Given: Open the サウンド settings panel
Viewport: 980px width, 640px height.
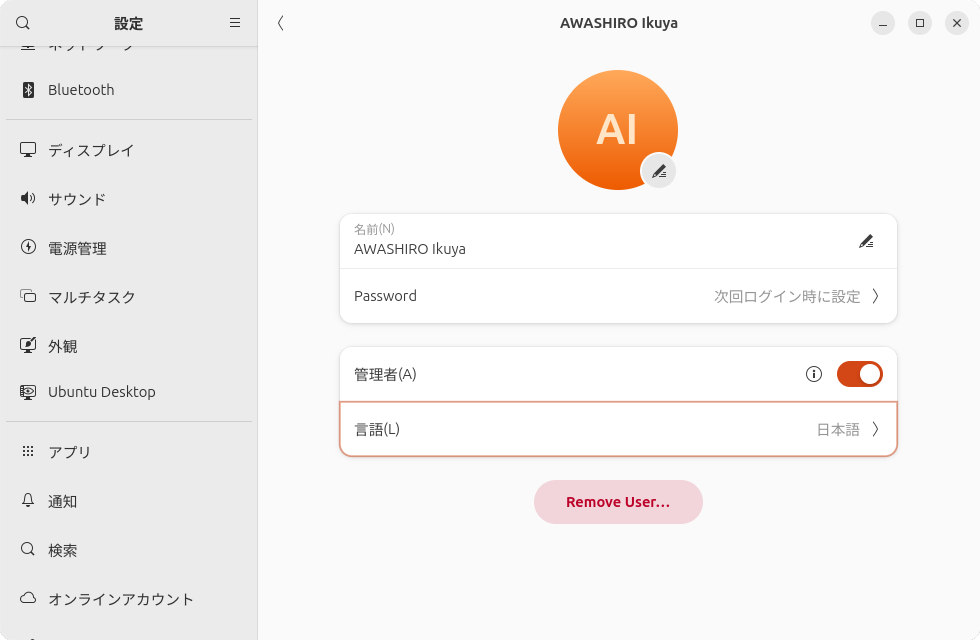Looking at the screenshot, I should [76, 199].
